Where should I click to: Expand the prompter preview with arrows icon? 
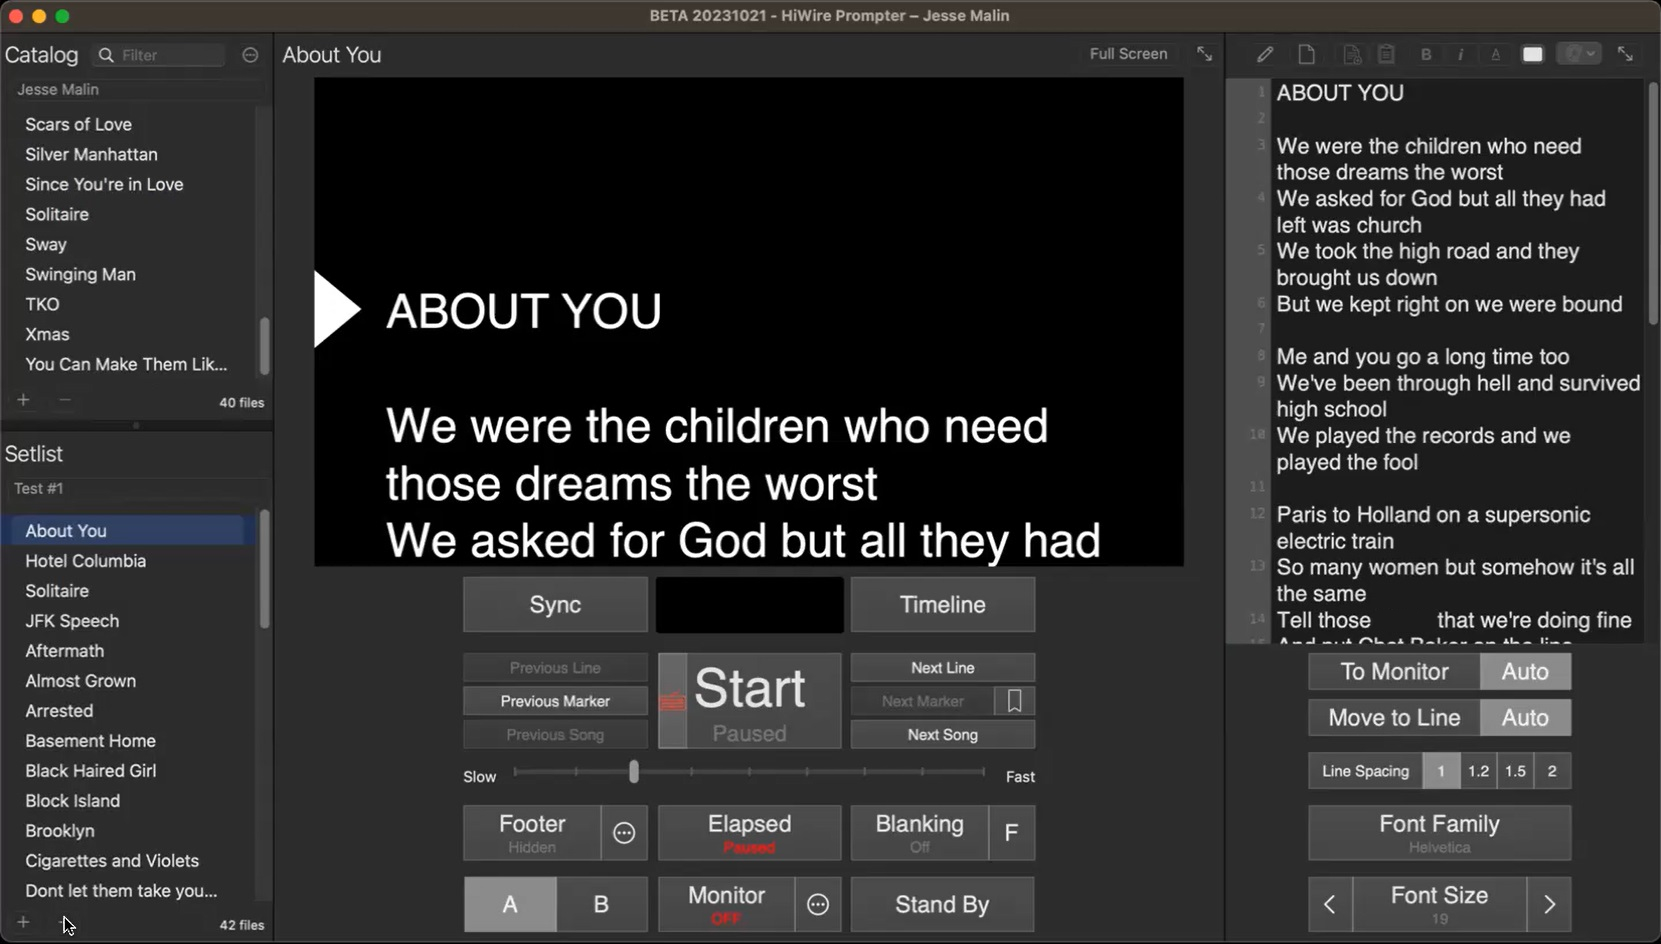[1205, 54]
